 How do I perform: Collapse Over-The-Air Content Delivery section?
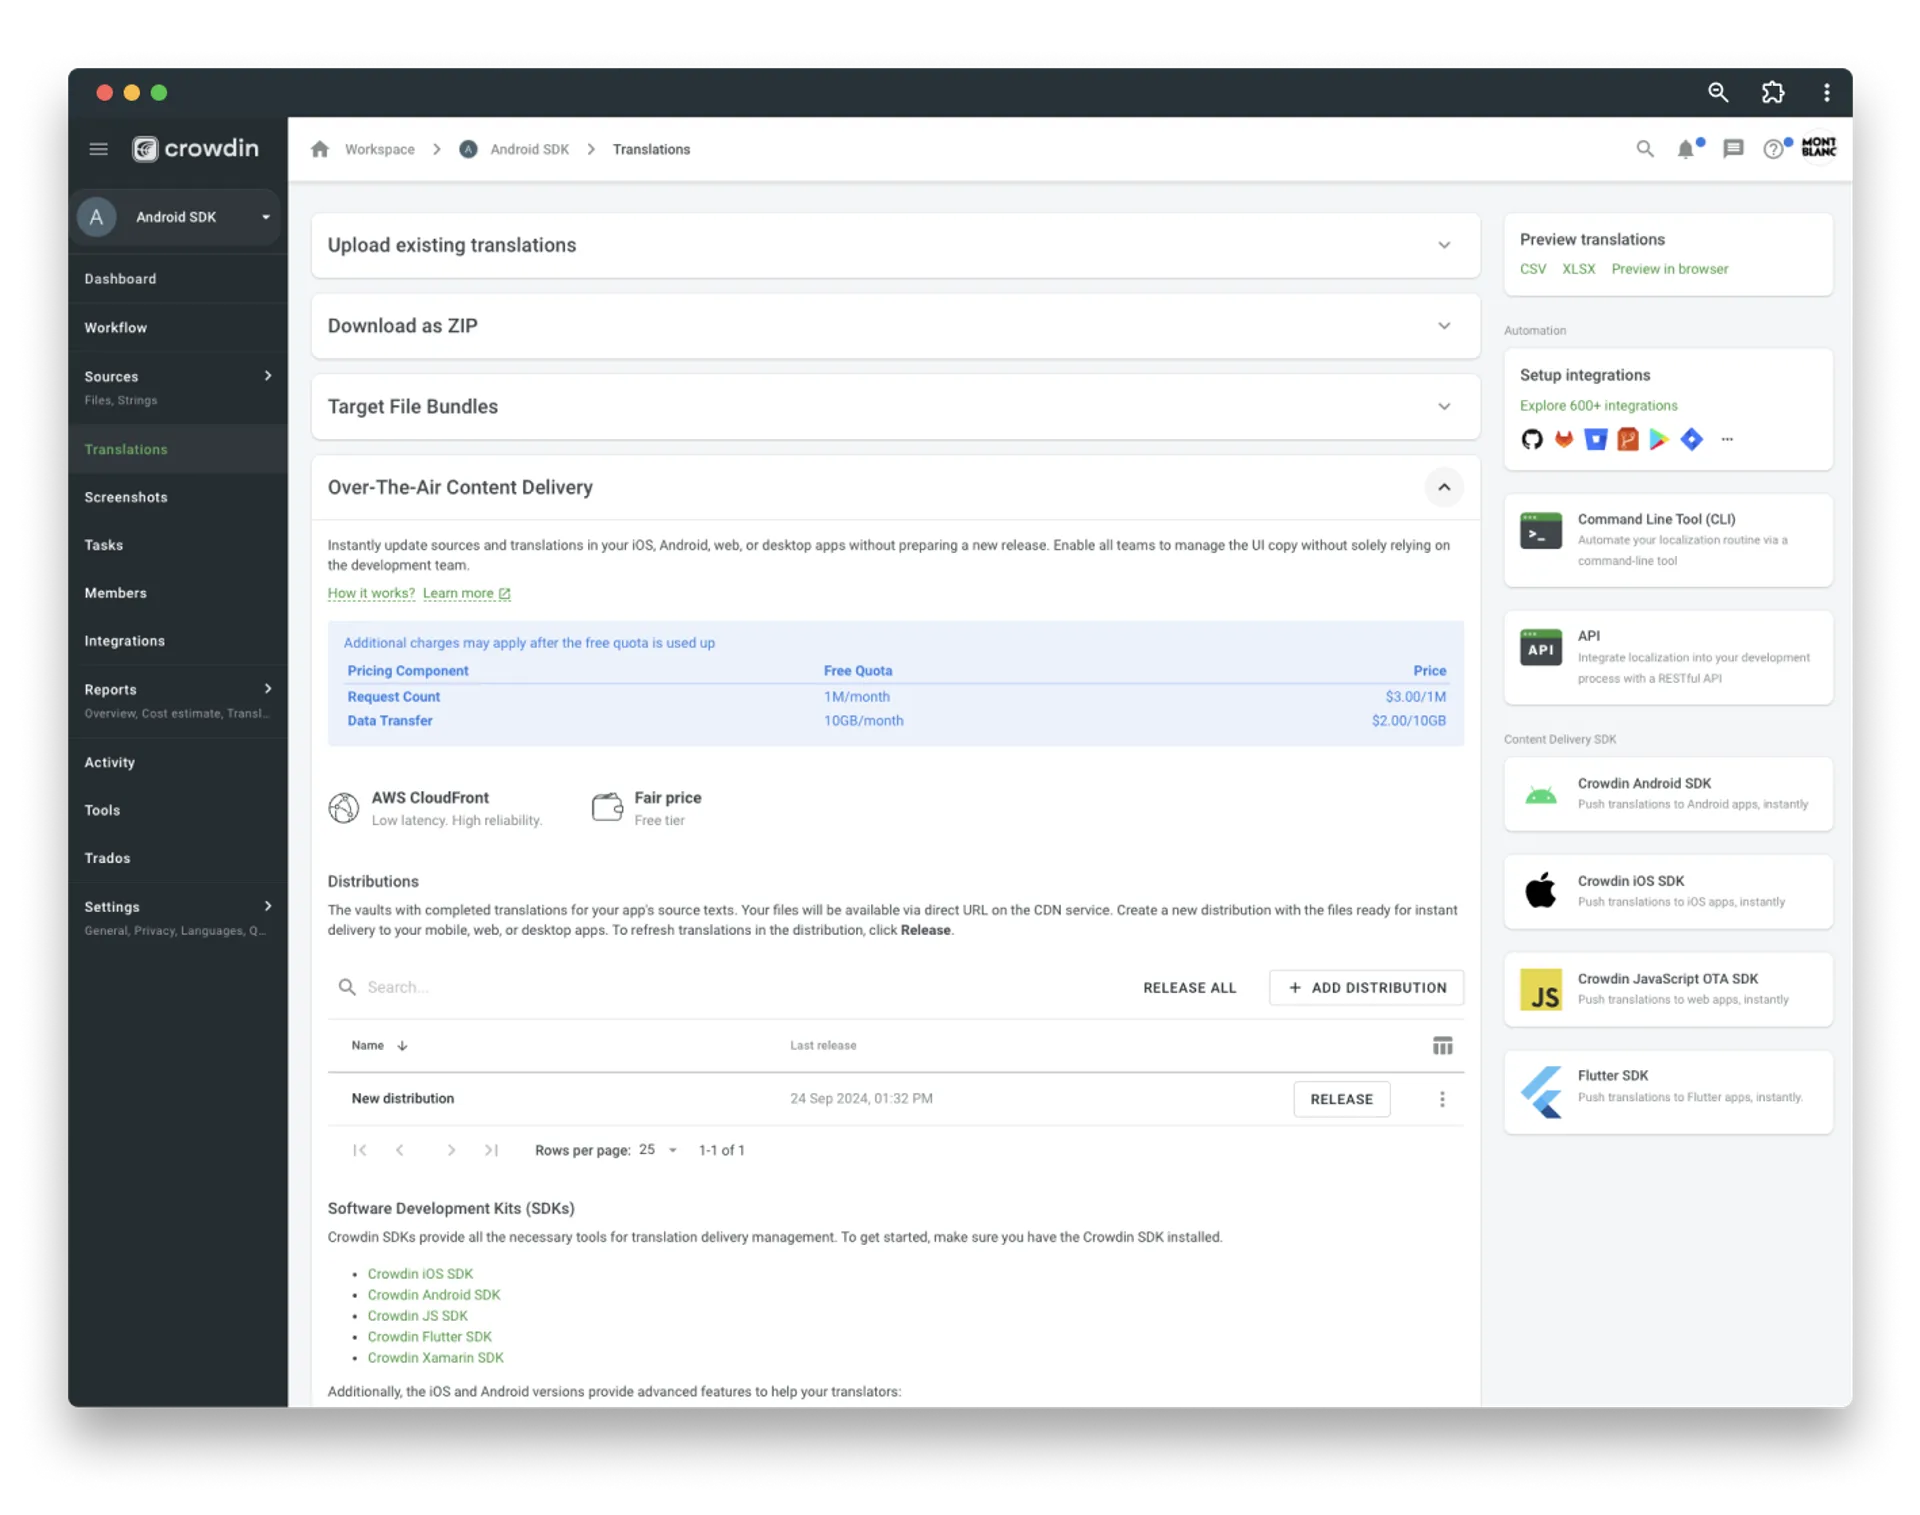(1444, 487)
